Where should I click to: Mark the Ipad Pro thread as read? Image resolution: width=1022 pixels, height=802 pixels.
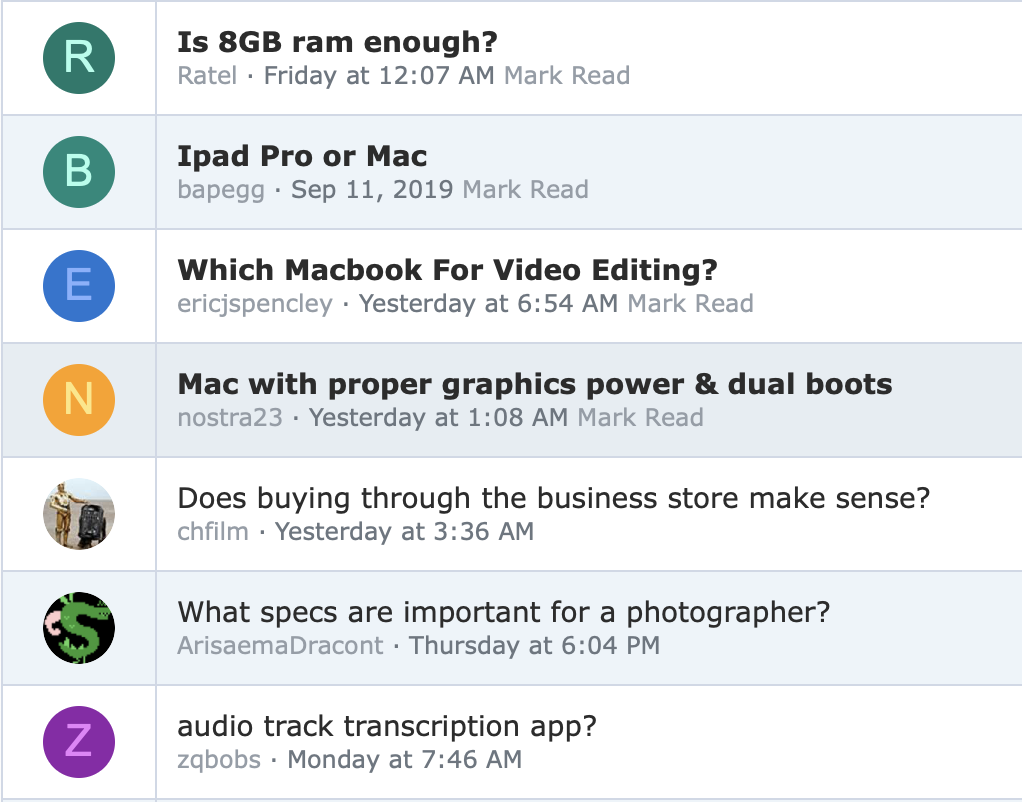(525, 190)
